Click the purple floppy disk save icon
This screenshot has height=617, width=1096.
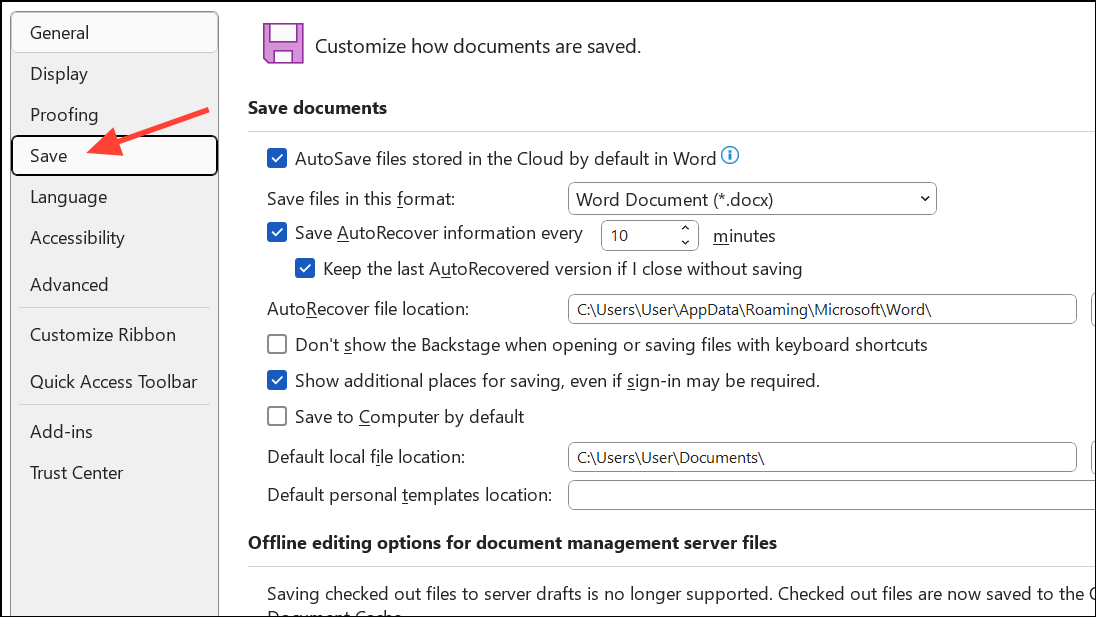point(283,45)
